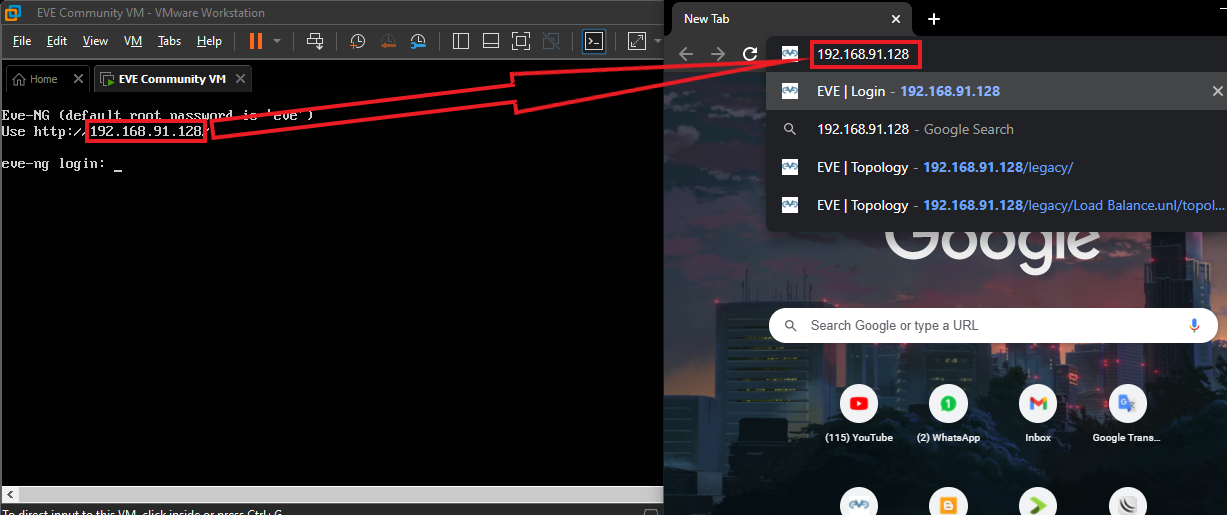Go back in Chrome
1227x515 pixels.
tap(686, 54)
